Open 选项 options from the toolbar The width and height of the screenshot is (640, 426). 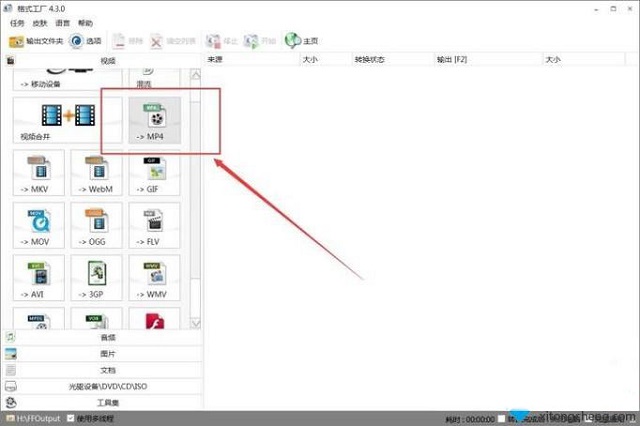[85, 41]
